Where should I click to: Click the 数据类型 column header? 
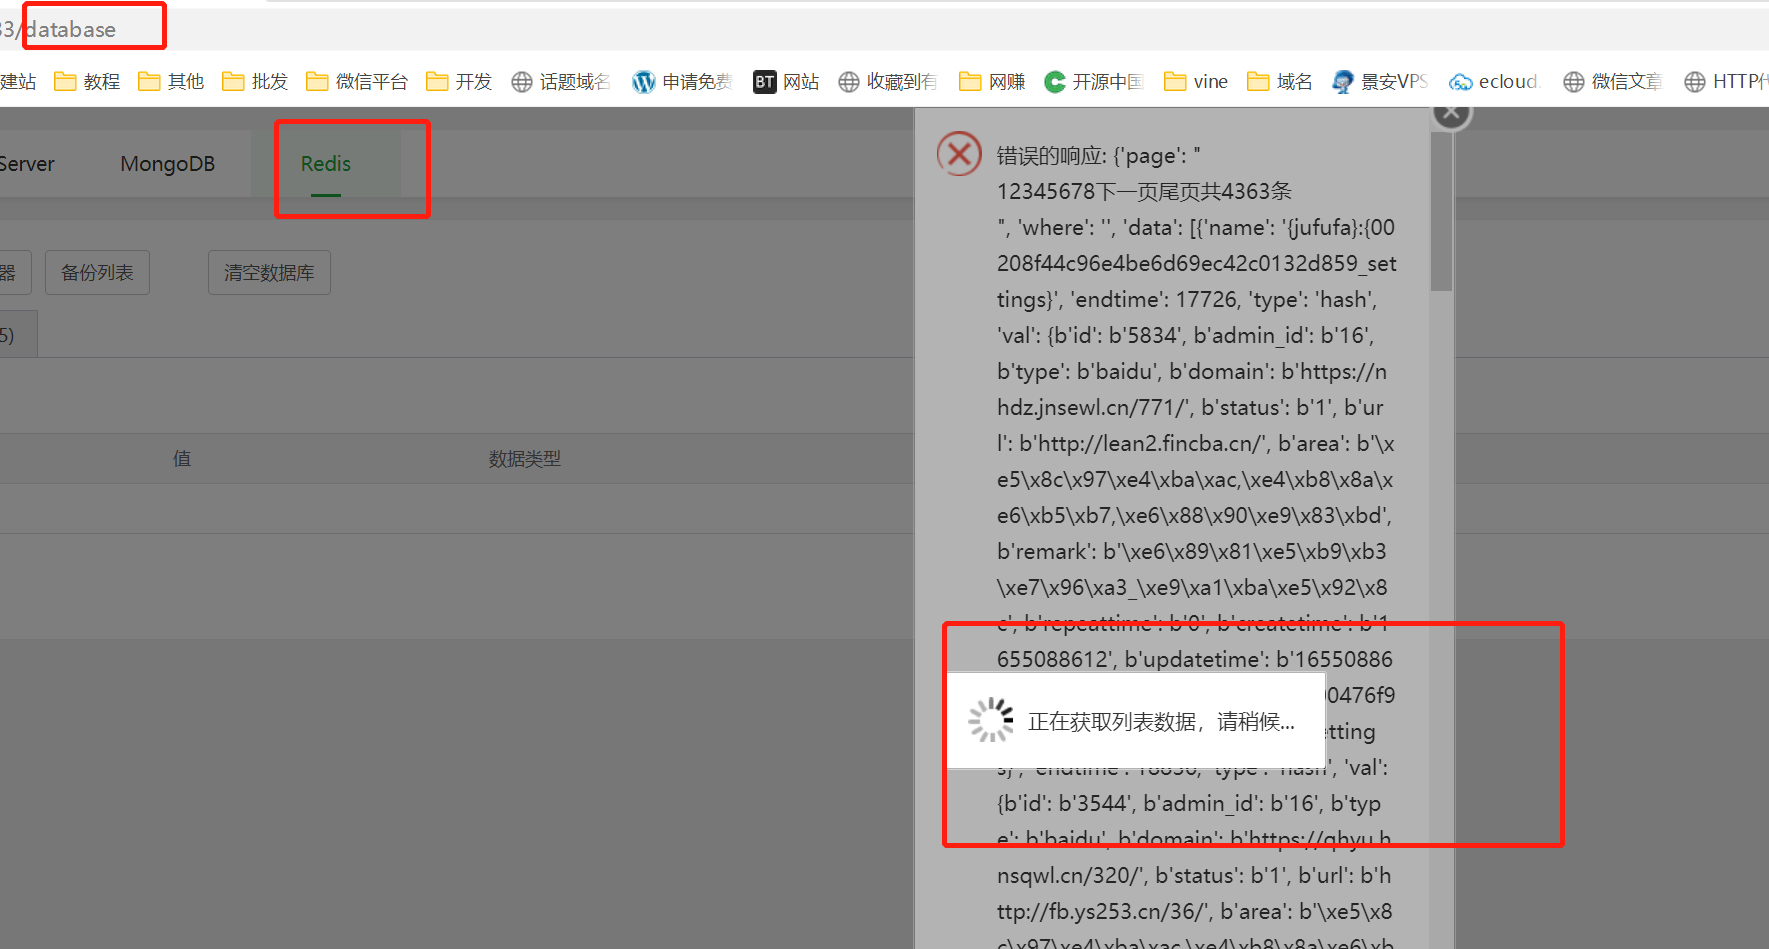click(x=525, y=459)
